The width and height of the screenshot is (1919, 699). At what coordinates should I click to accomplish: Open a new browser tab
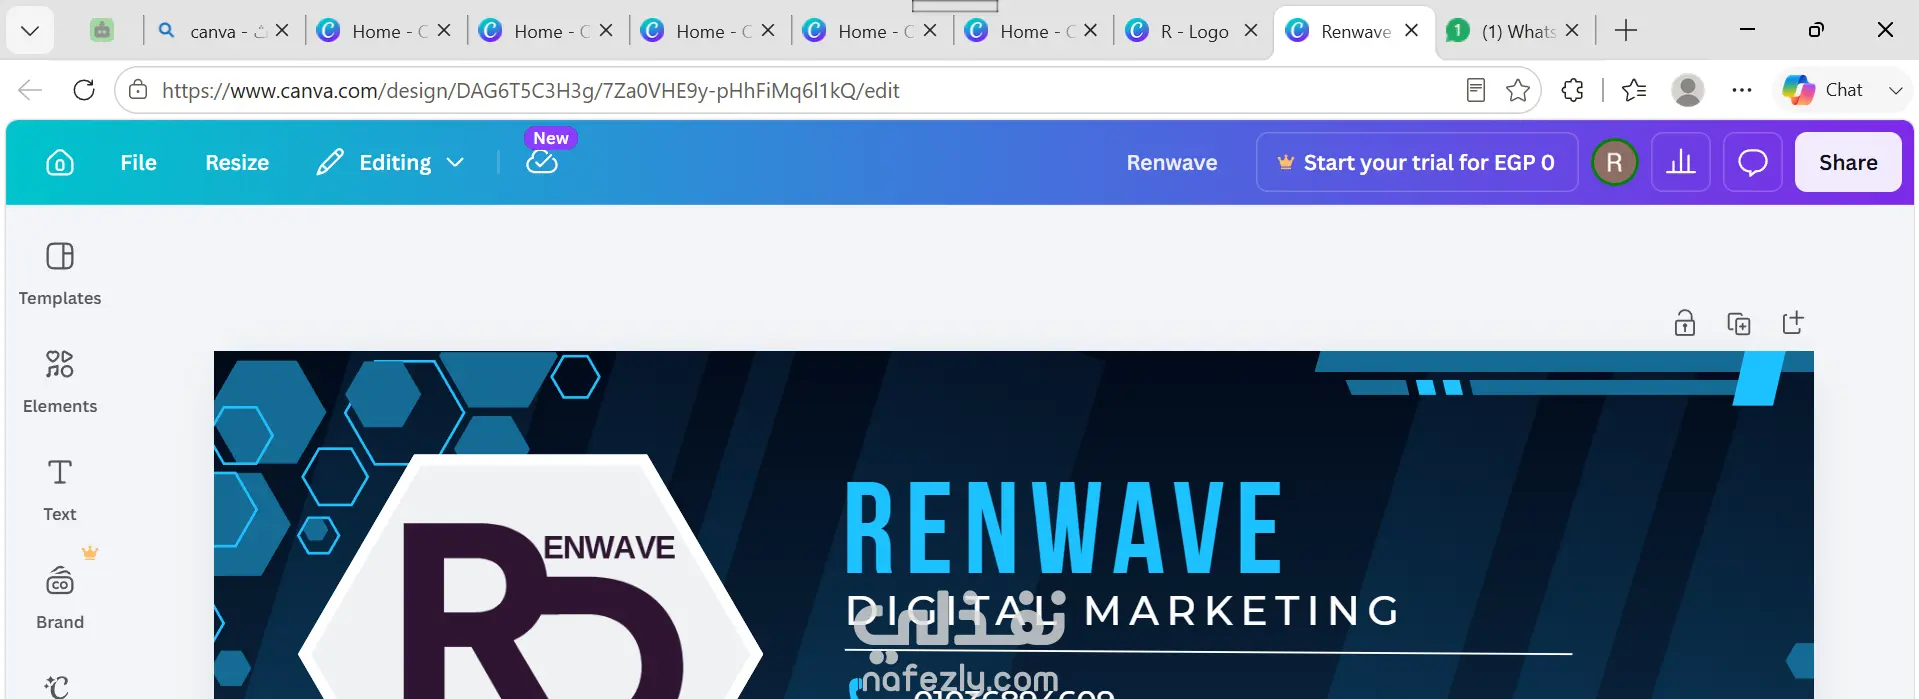1626,31
